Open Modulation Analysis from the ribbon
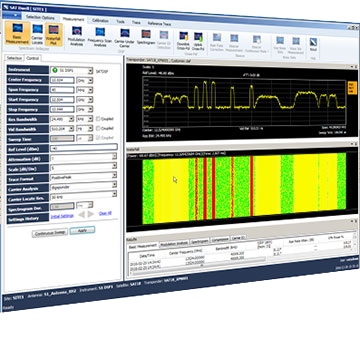Image resolution: width=360 pixels, height=360 pixels. click(x=77, y=36)
